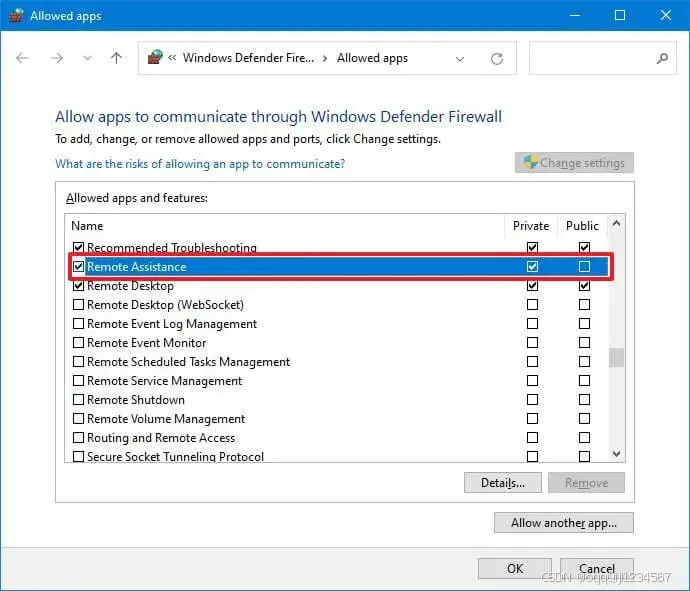Enable Remote Desktop (WebSocket) checkbox
The width and height of the screenshot is (690, 591).
[x=78, y=305]
